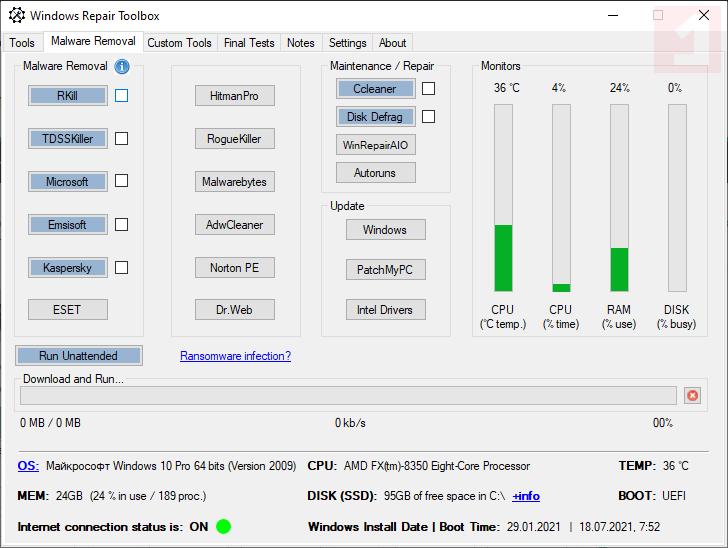This screenshot has width=728, height=548.
Task: Click the Malware Removal info icon
Action: (x=122, y=66)
